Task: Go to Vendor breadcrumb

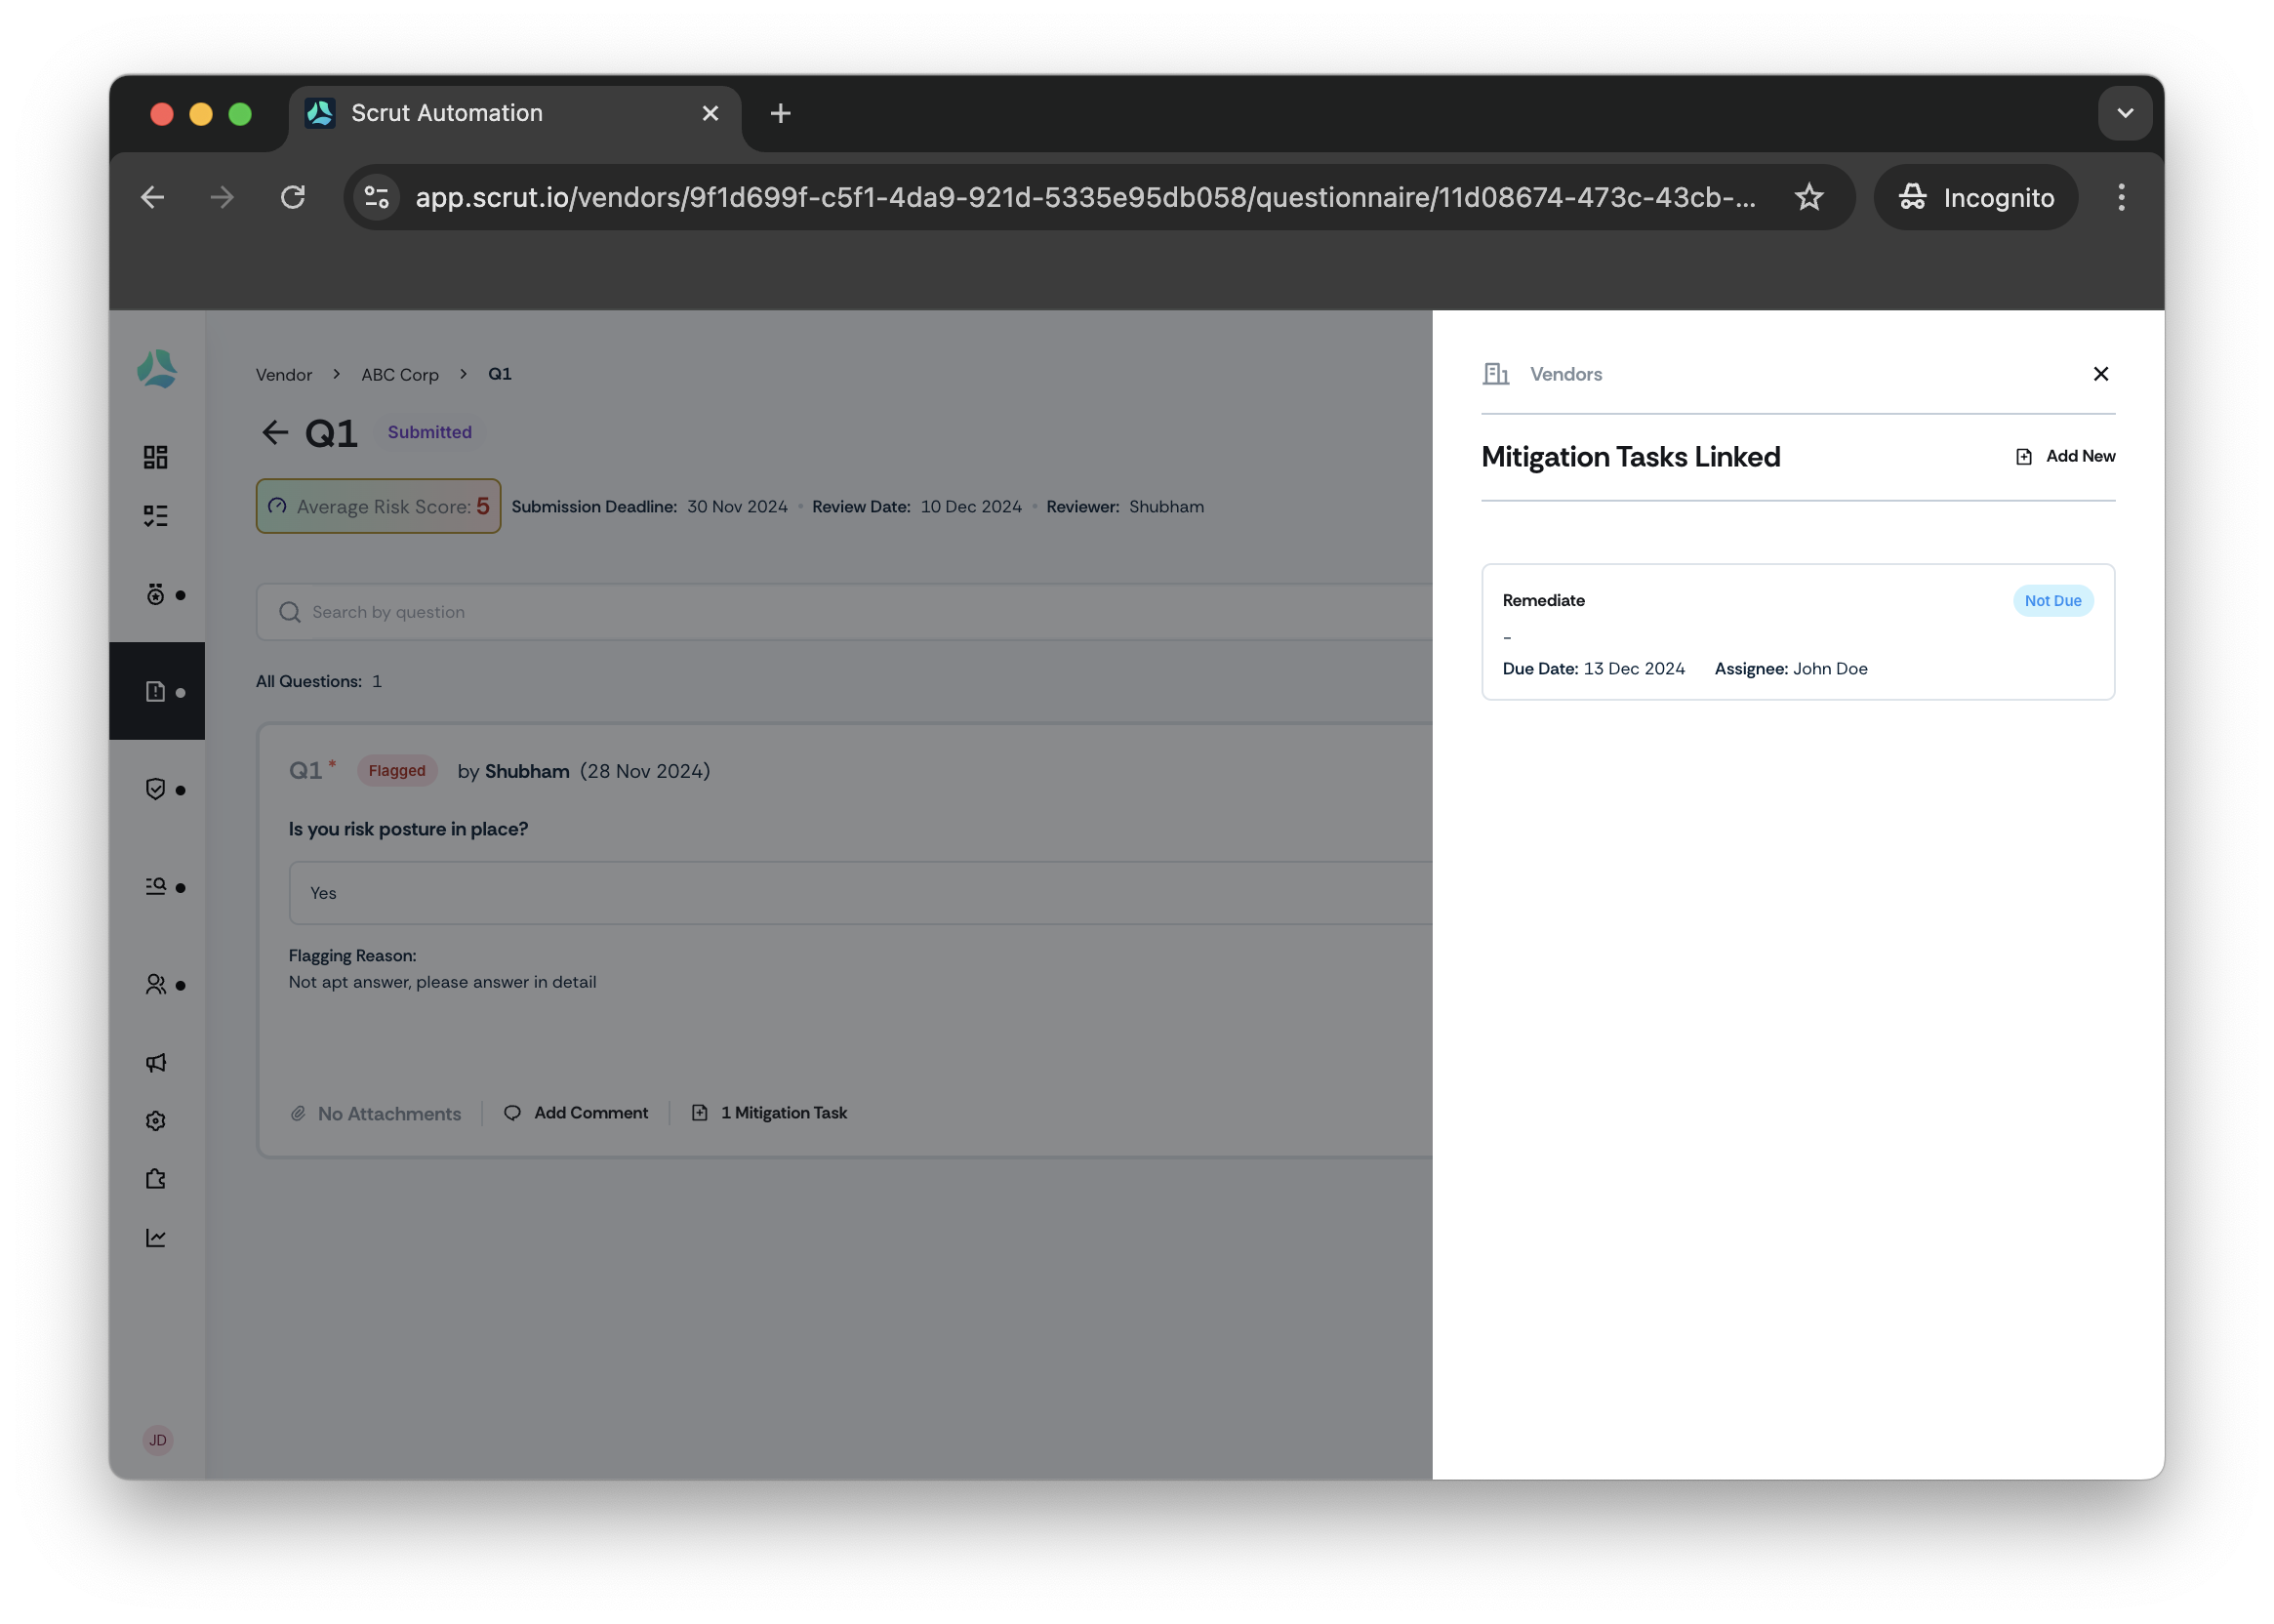Action: point(284,375)
